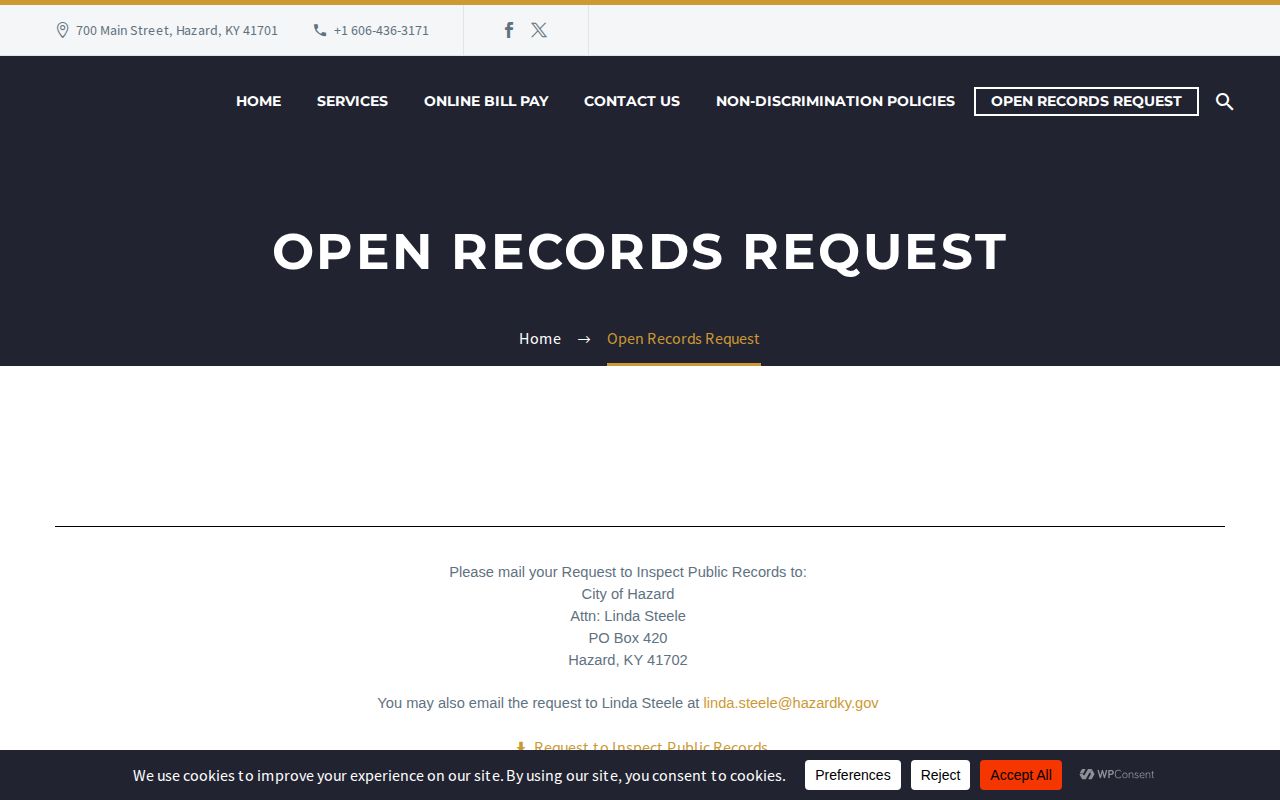Accept all cookies
1280x800 pixels.
(1021, 775)
